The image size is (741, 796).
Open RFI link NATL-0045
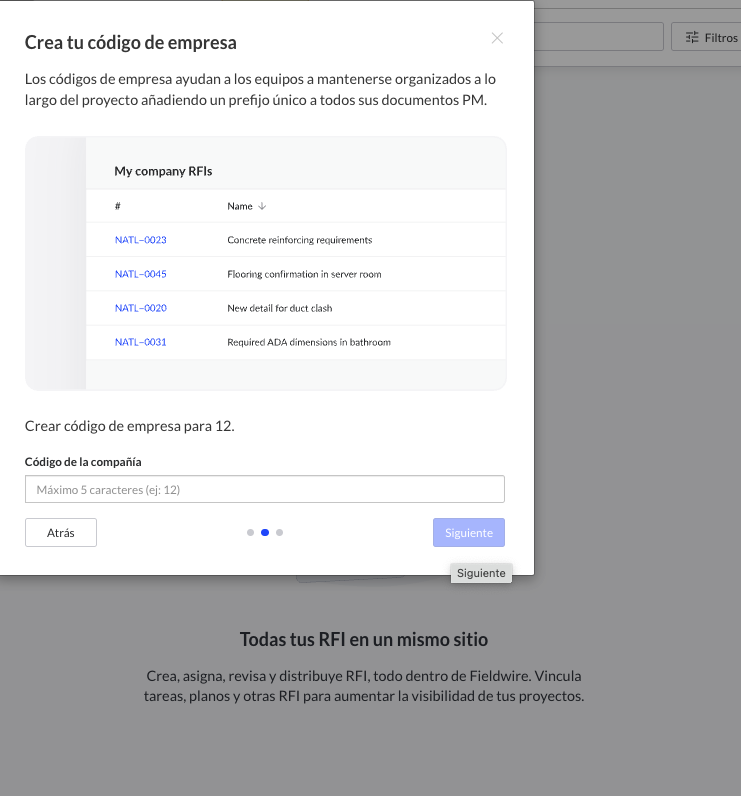(x=141, y=274)
